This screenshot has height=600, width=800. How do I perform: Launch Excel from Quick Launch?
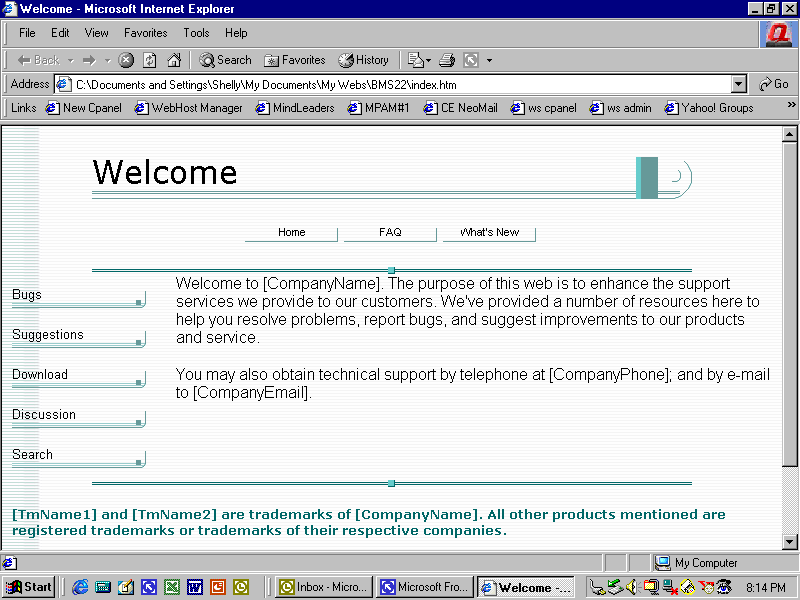[x=172, y=587]
